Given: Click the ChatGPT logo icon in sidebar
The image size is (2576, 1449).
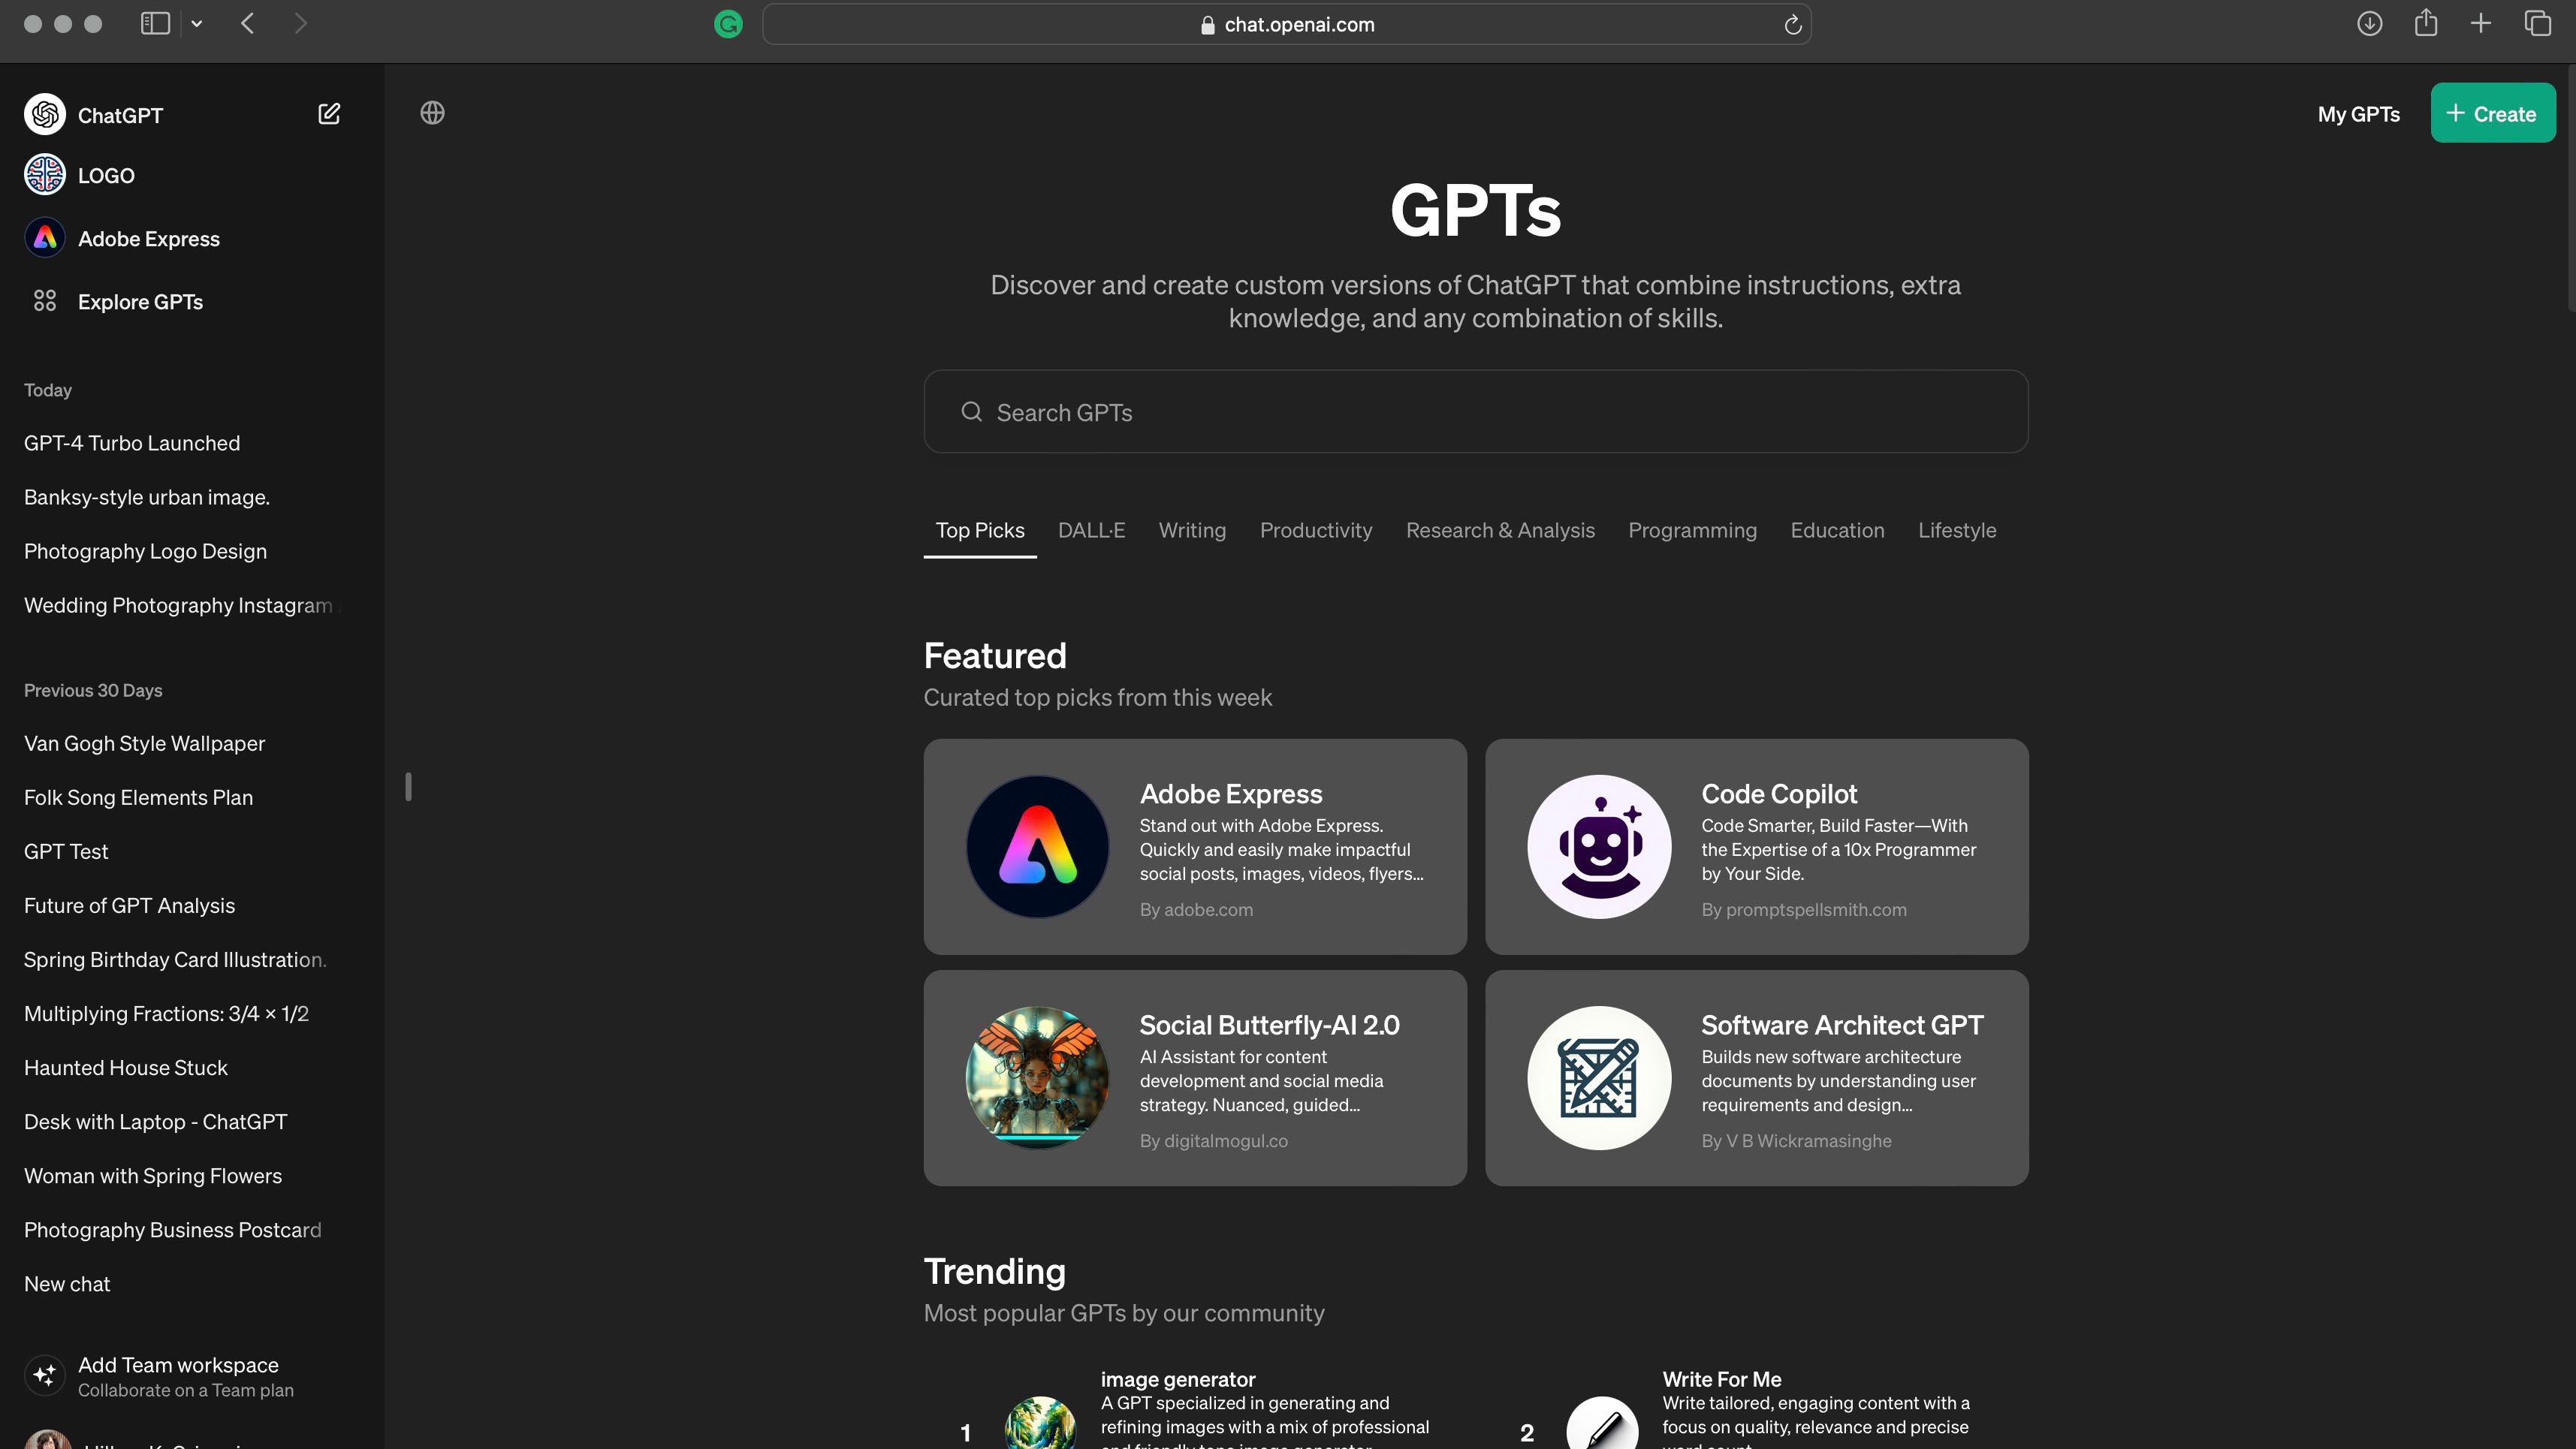Looking at the screenshot, I should [45, 115].
